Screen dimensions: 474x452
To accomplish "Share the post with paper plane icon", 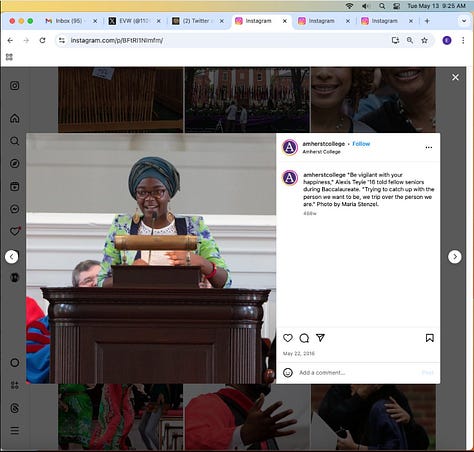I will [320, 338].
